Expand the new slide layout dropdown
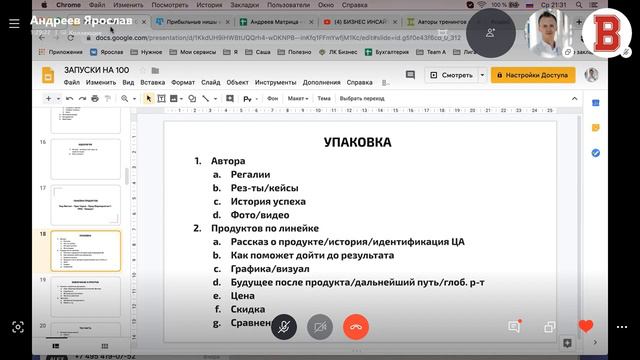The width and height of the screenshot is (640, 360). tap(58, 99)
